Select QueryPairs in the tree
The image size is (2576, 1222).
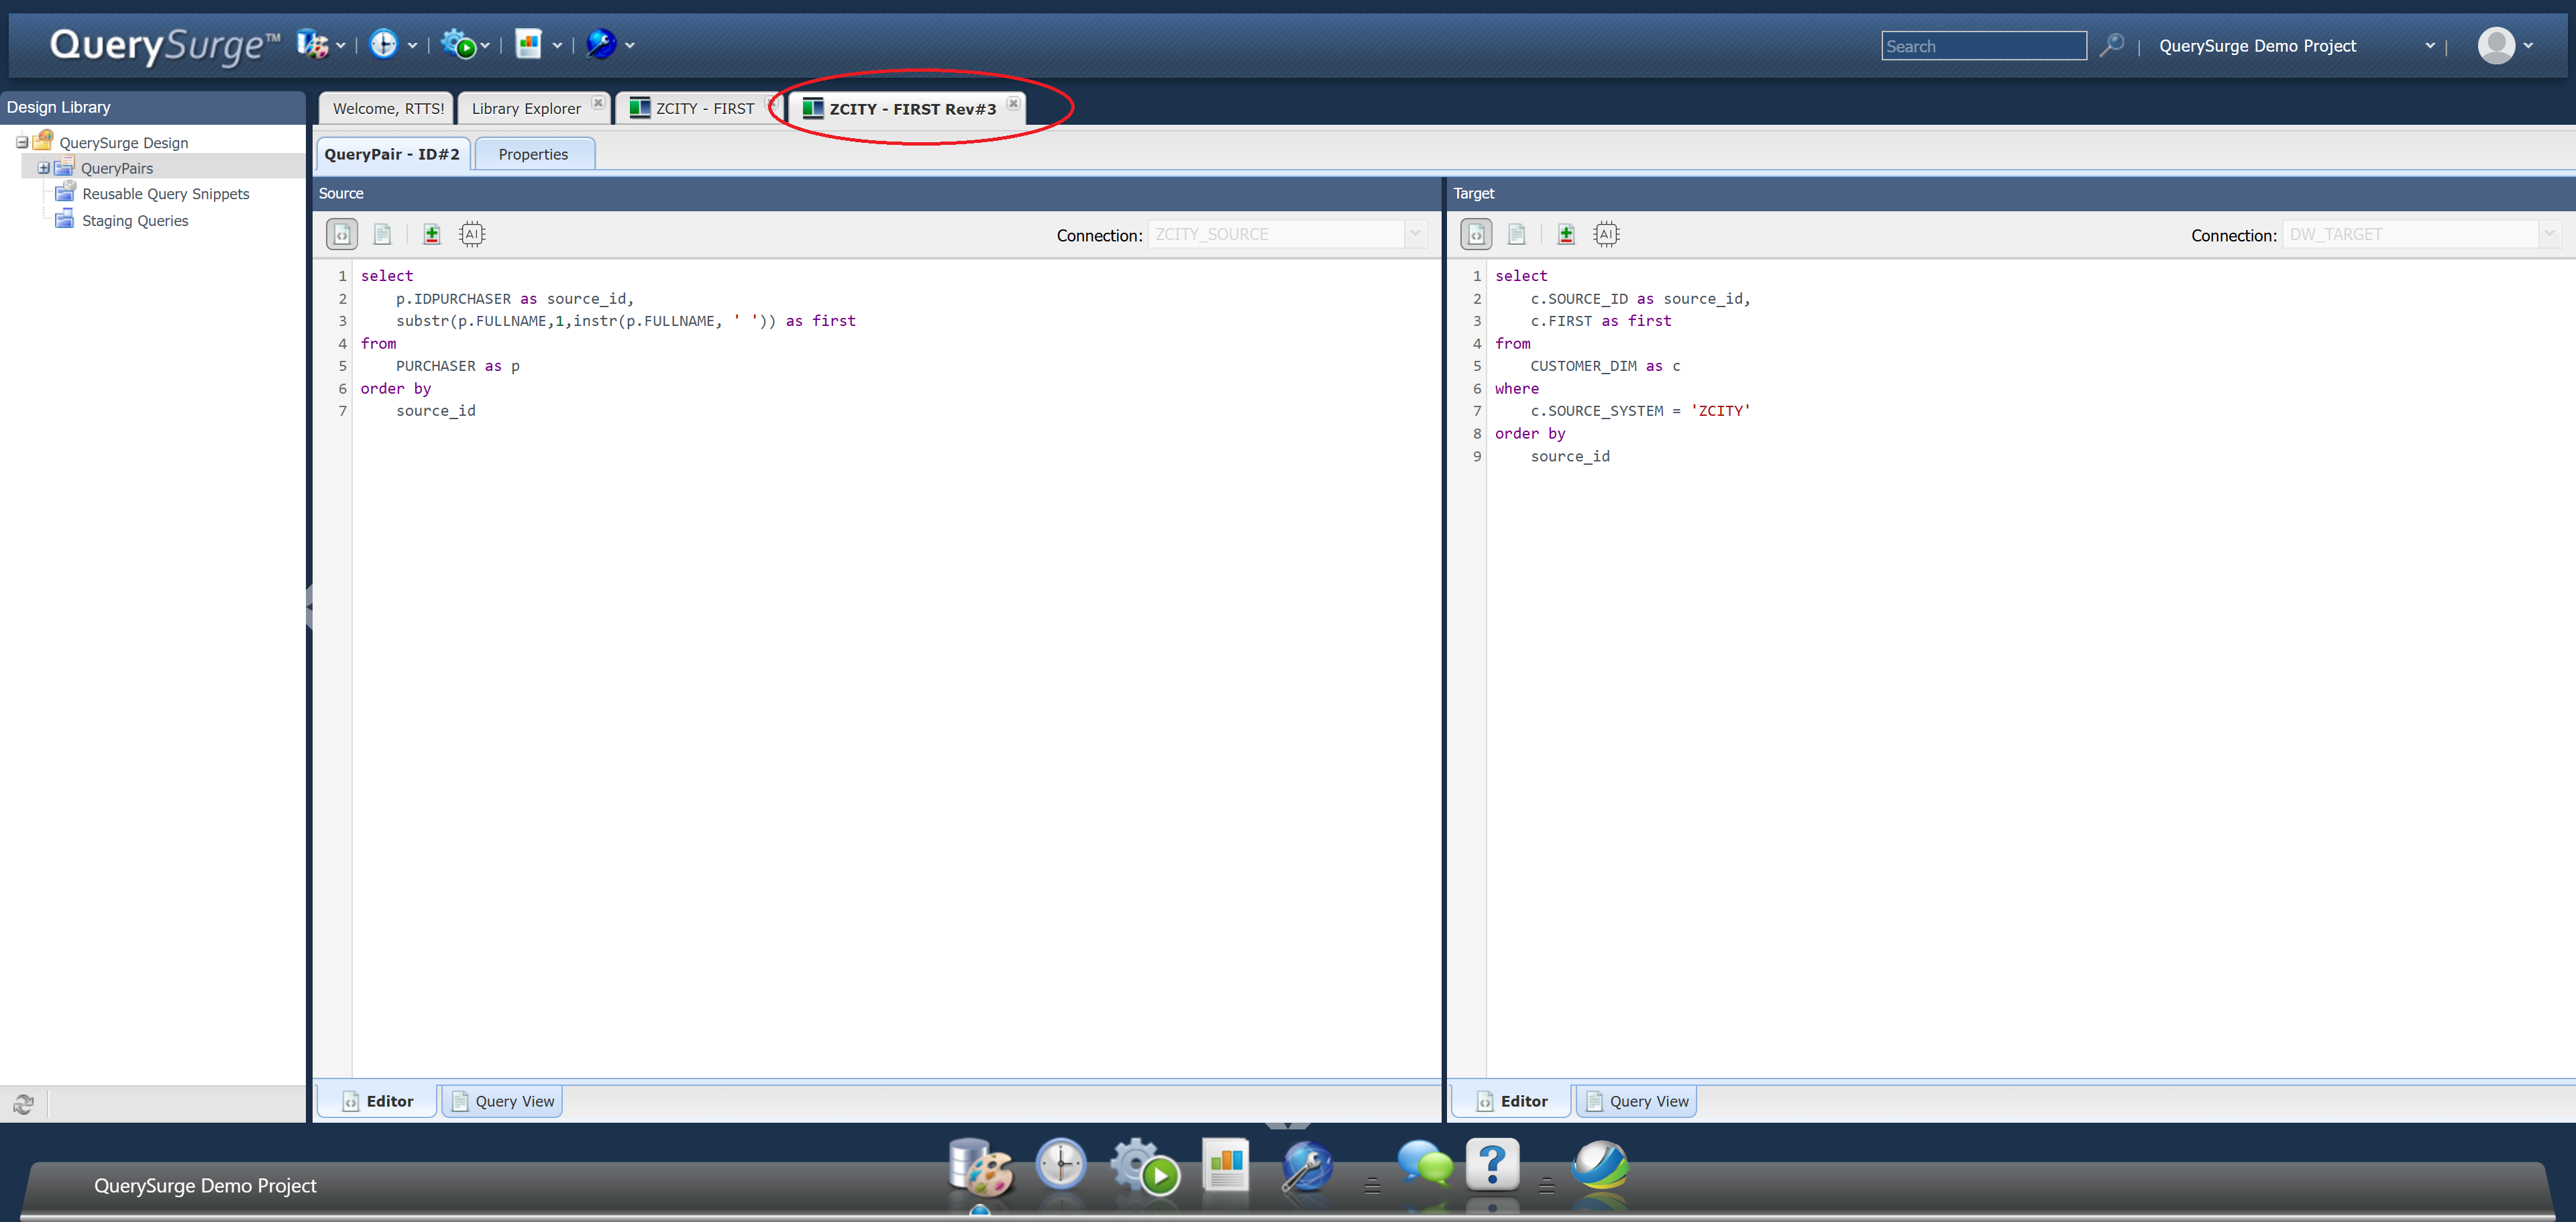point(117,168)
